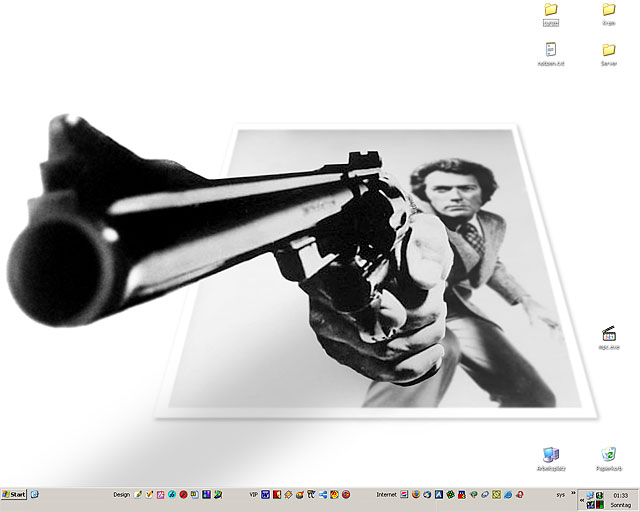Viewport: 640px width, 512px height.
Task: Open the Start menu
Action: pyautogui.click(x=14, y=494)
